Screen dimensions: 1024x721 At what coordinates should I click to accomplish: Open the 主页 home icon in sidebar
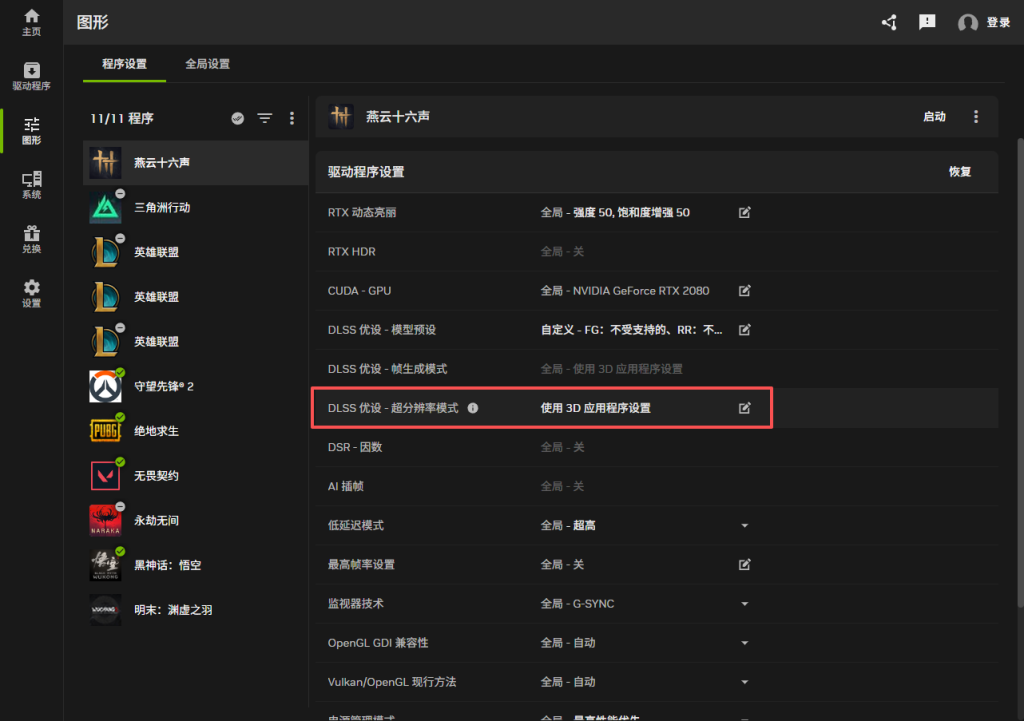(31, 22)
